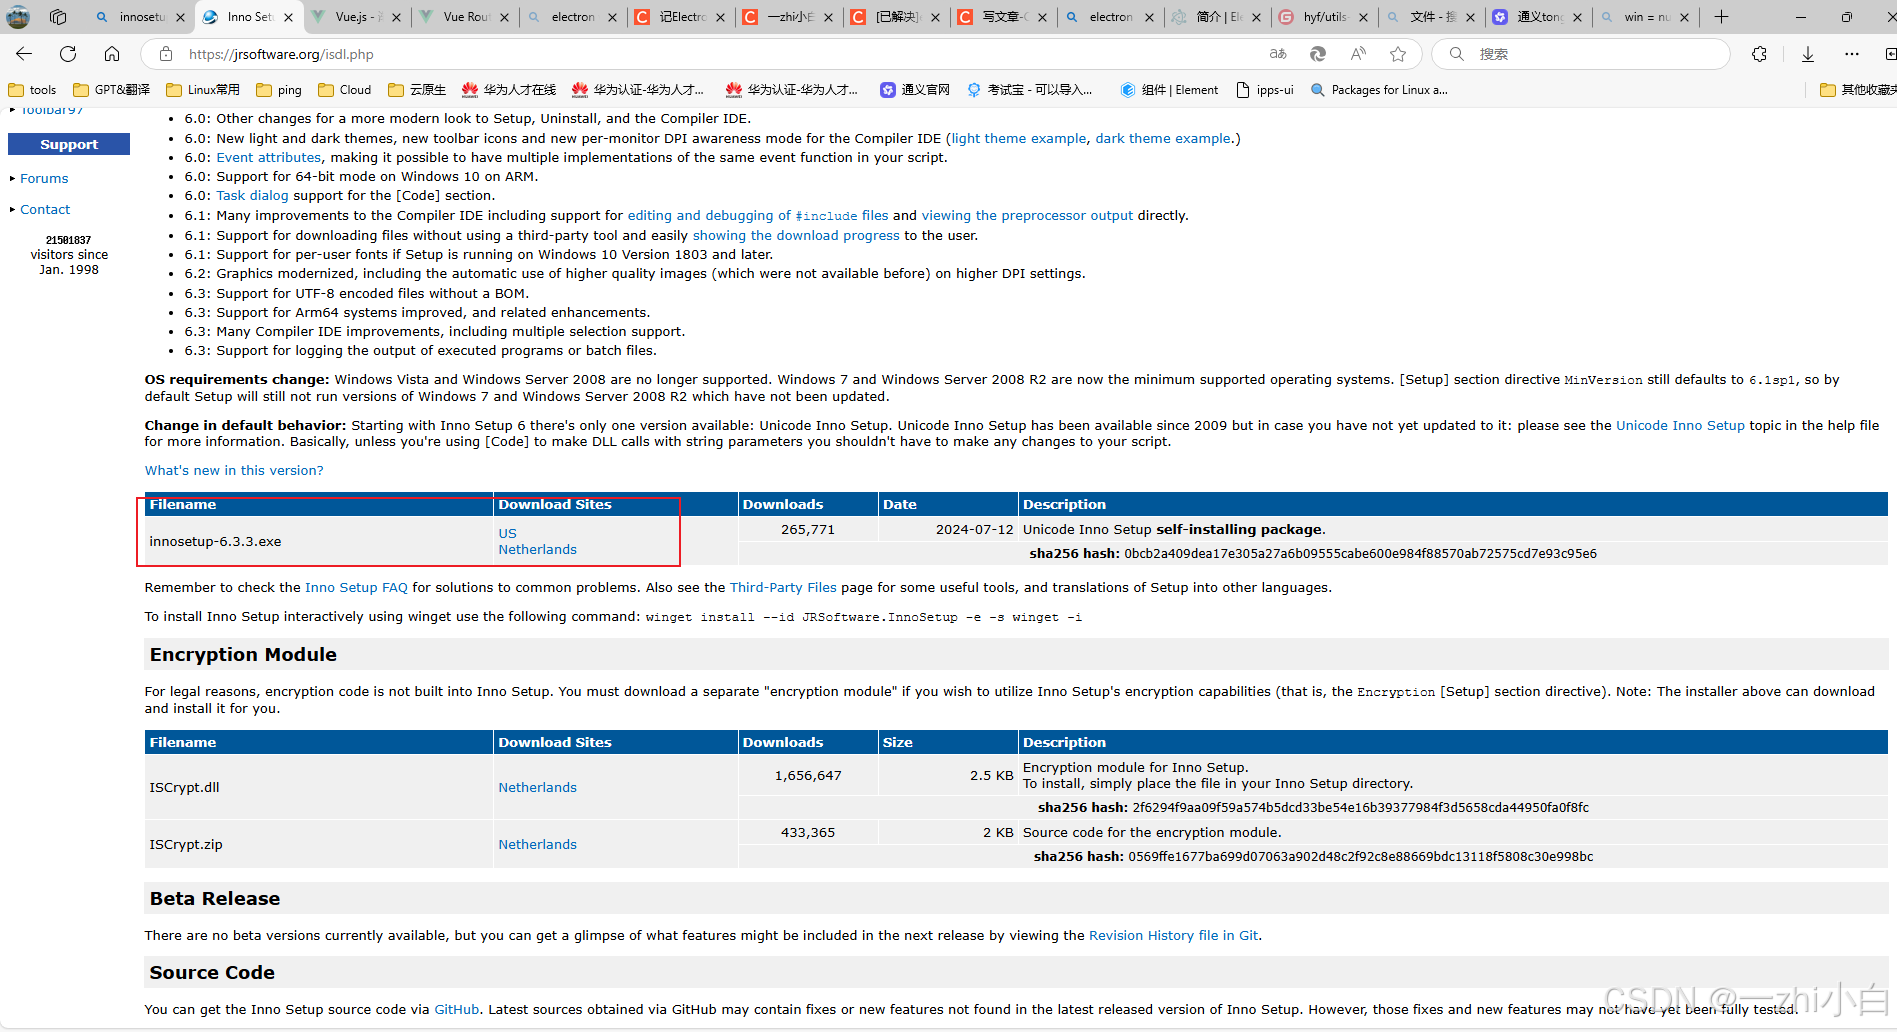Open showing the download progress link
Viewport: 1897px width, 1032px height.
point(796,236)
